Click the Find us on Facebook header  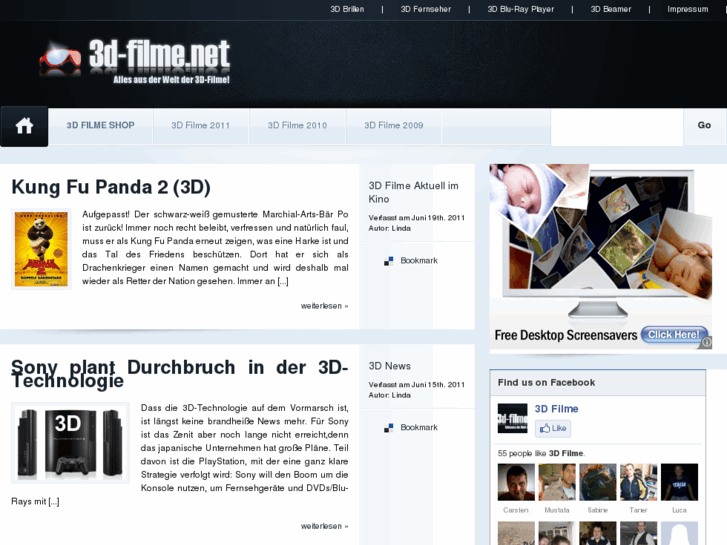(x=546, y=383)
